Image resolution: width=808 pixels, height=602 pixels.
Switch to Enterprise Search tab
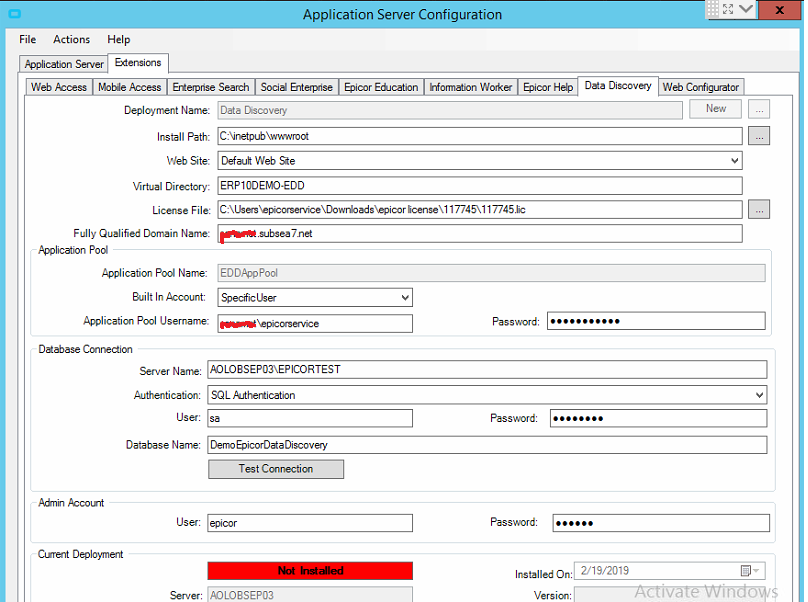pyautogui.click(x=211, y=87)
